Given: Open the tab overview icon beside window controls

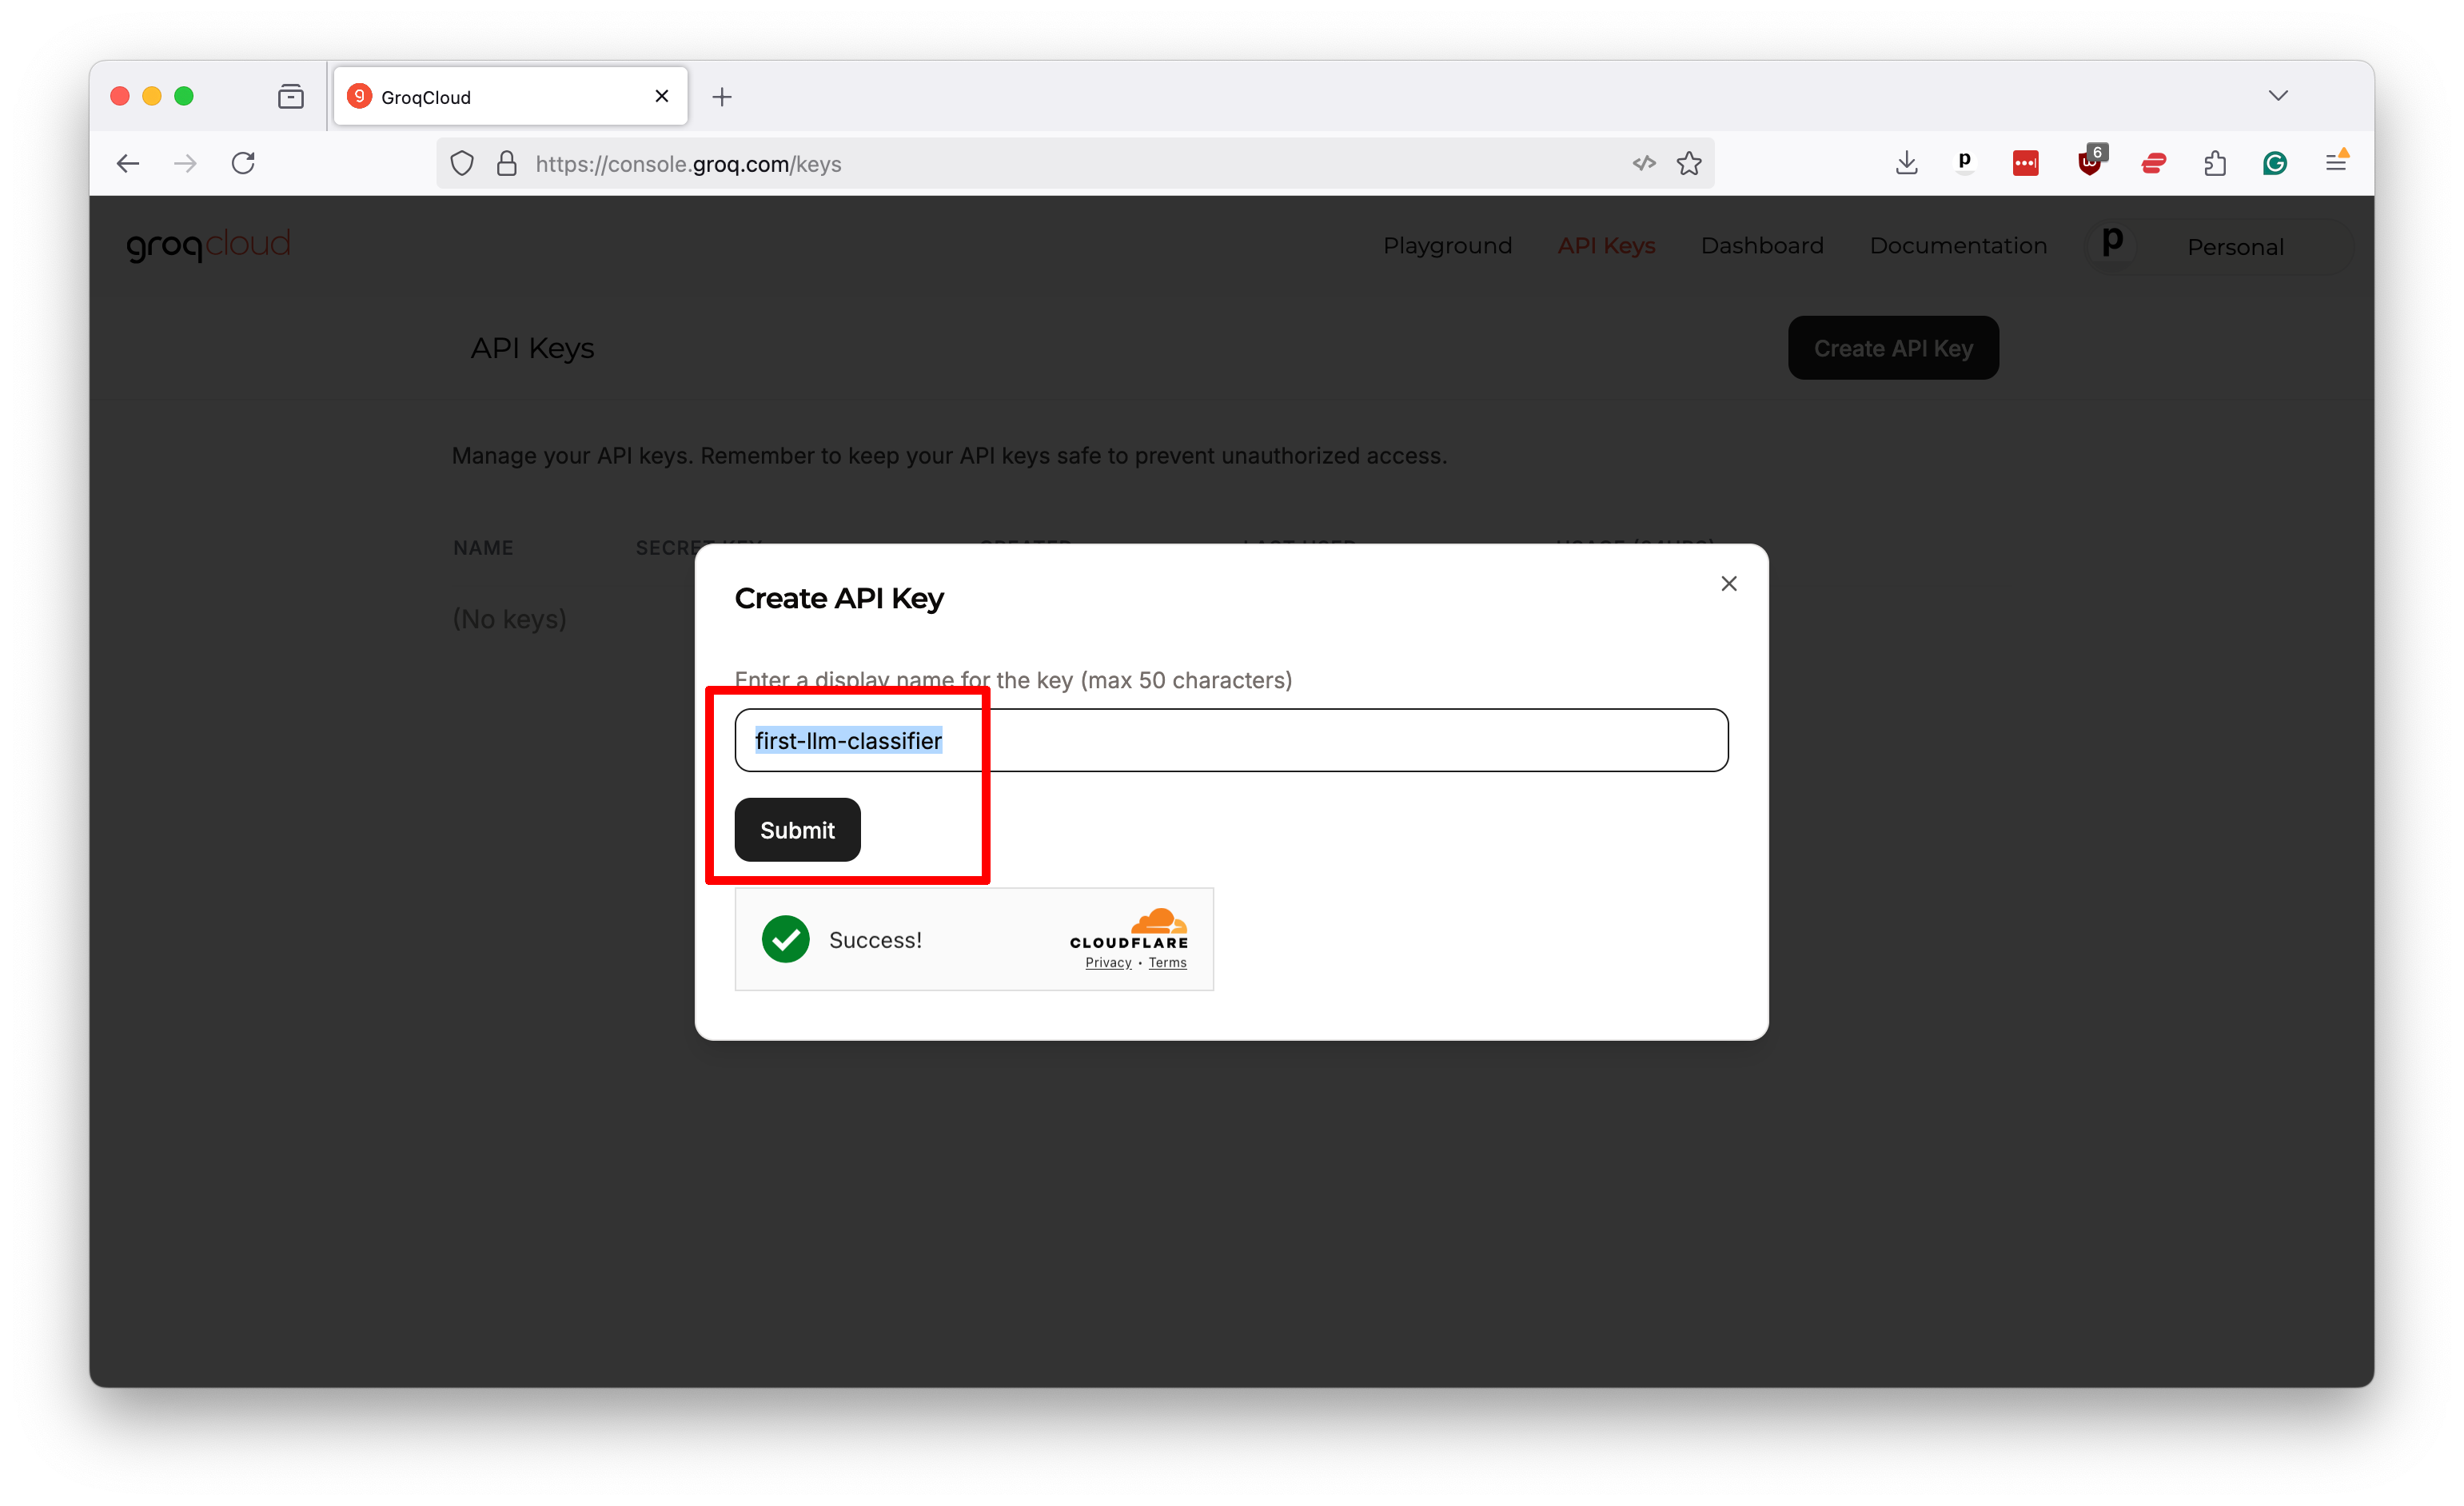Looking at the screenshot, I should tap(291, 96).
